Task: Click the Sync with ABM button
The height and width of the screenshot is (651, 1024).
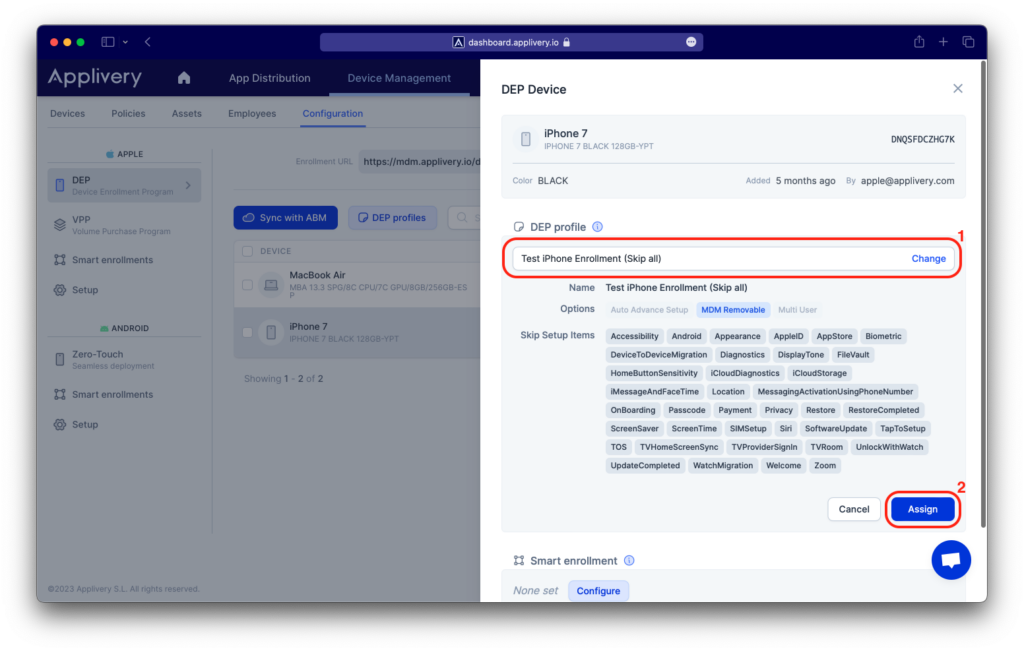Action: click(285, 217)
